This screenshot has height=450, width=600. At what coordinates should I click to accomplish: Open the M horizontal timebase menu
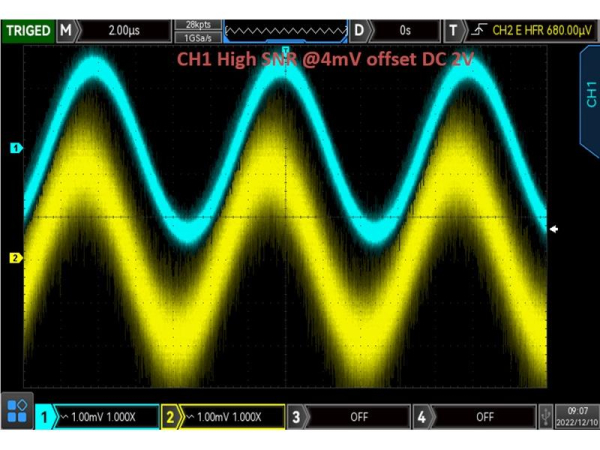pyautogui.click(x=66, y=31)
